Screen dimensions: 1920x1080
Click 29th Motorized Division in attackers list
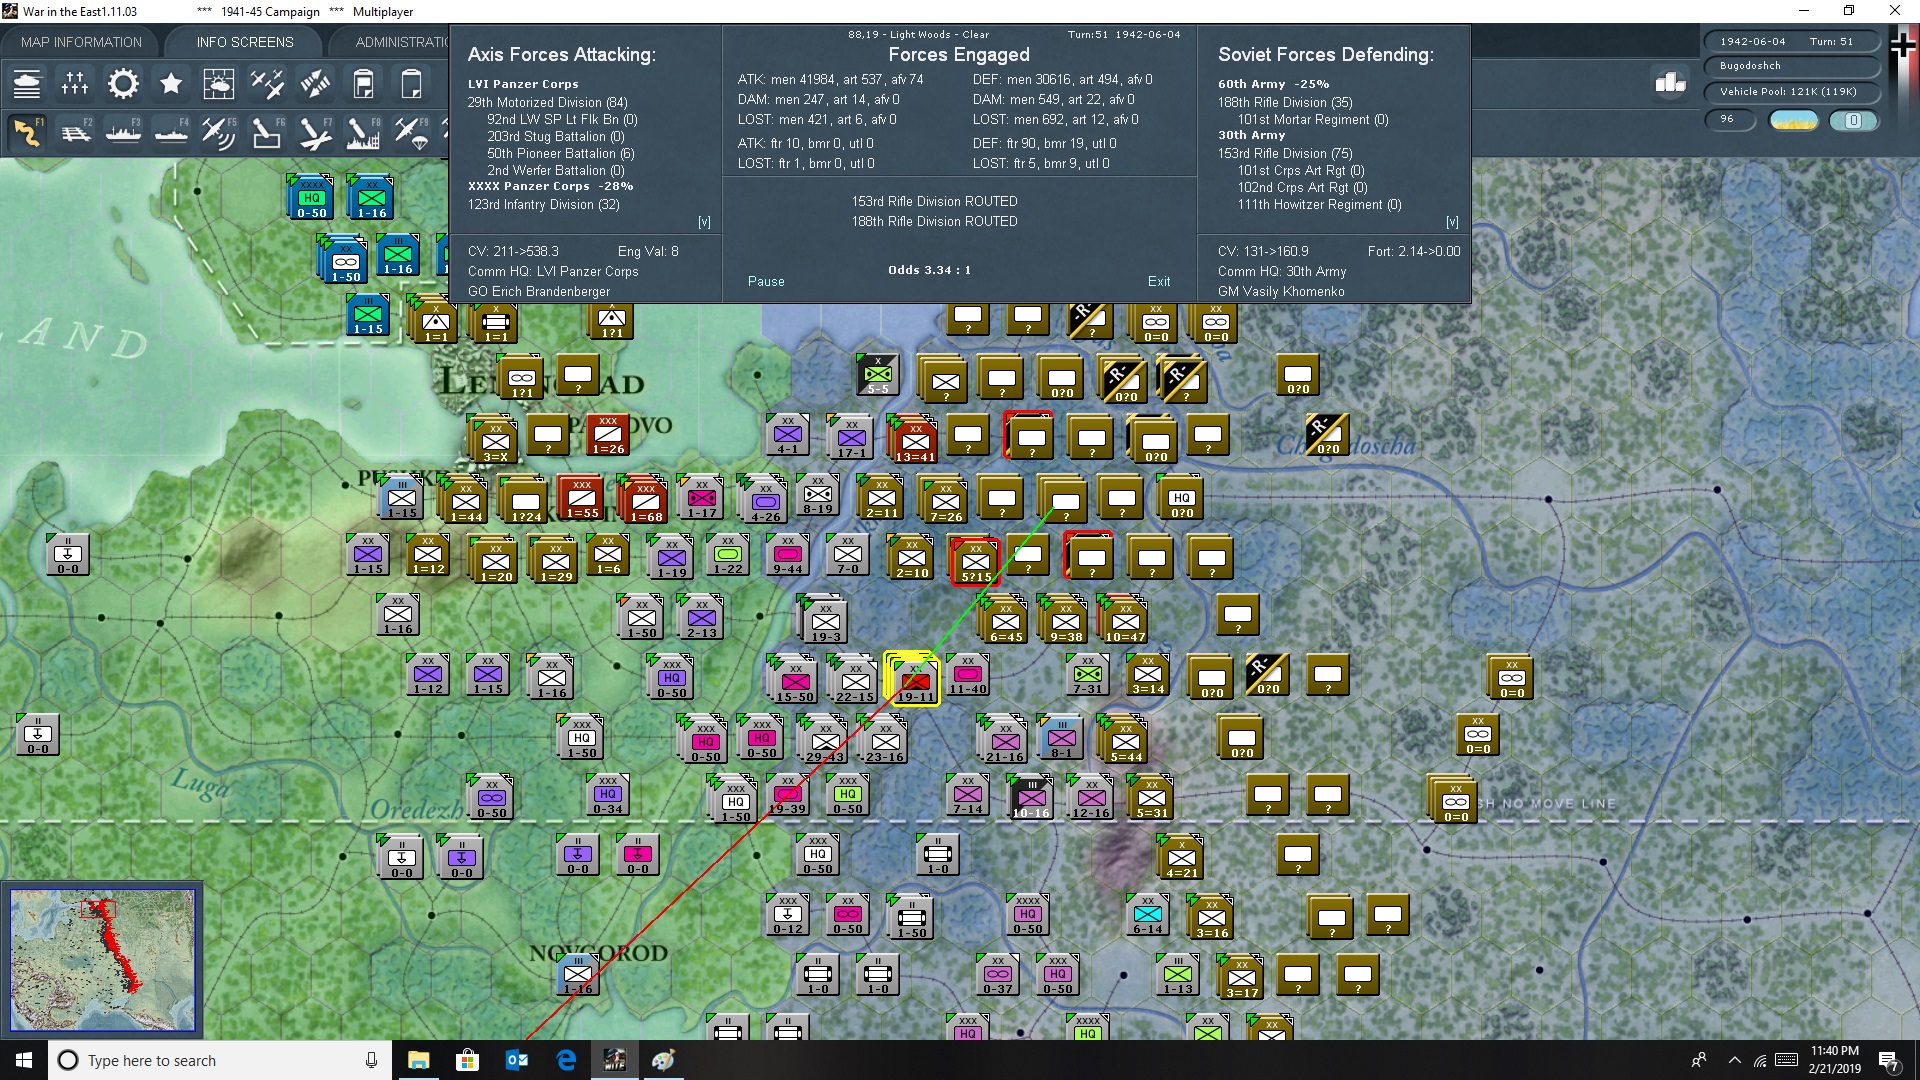[x=547, y=103]
